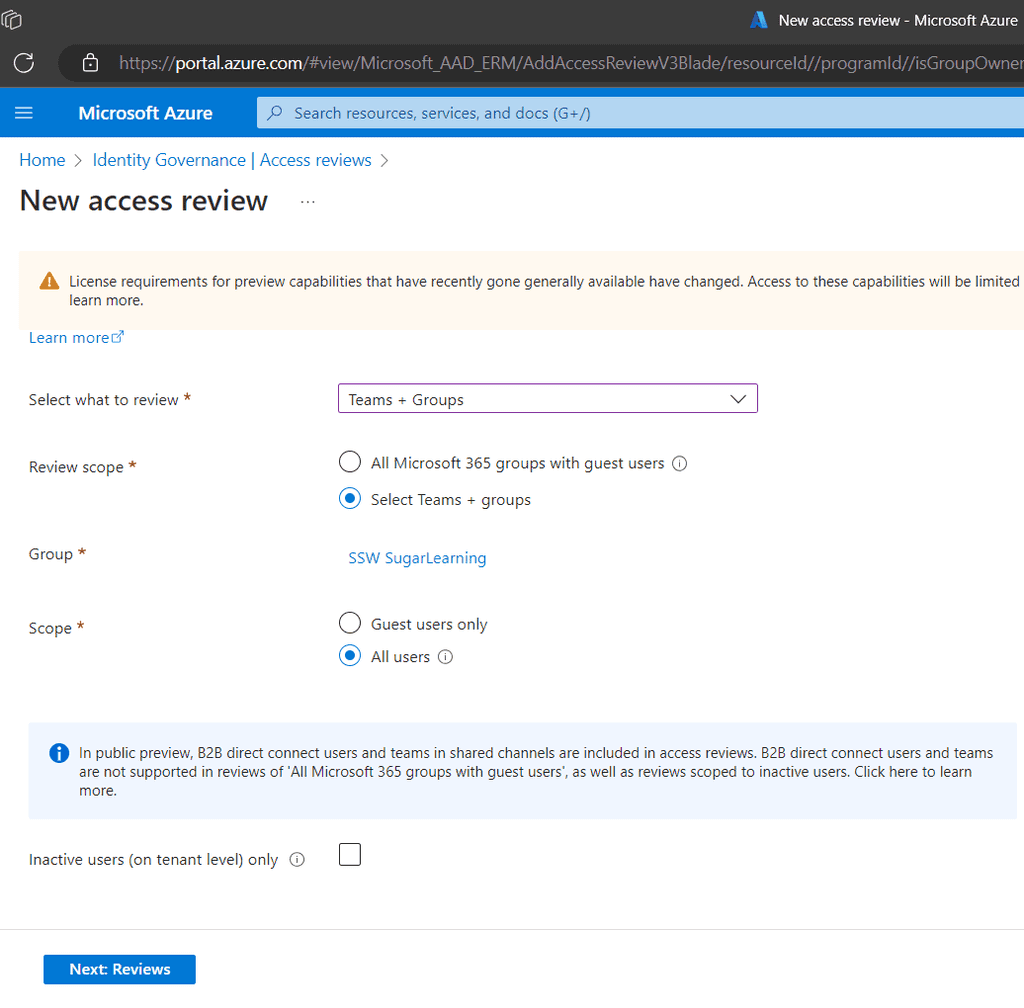Click the info icon next to All users
This screenshot has height=1008, width=1024.
(x=446, y=657)
